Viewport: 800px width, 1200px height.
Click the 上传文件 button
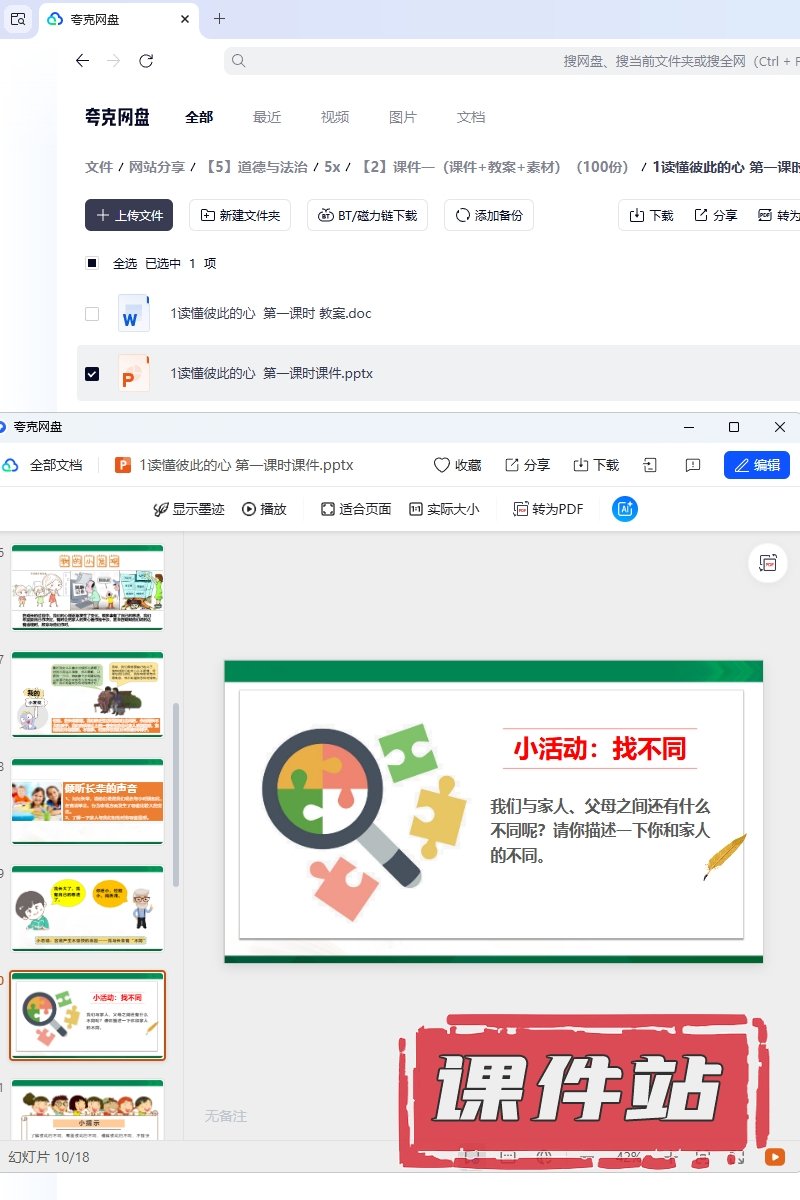[129, 215]
